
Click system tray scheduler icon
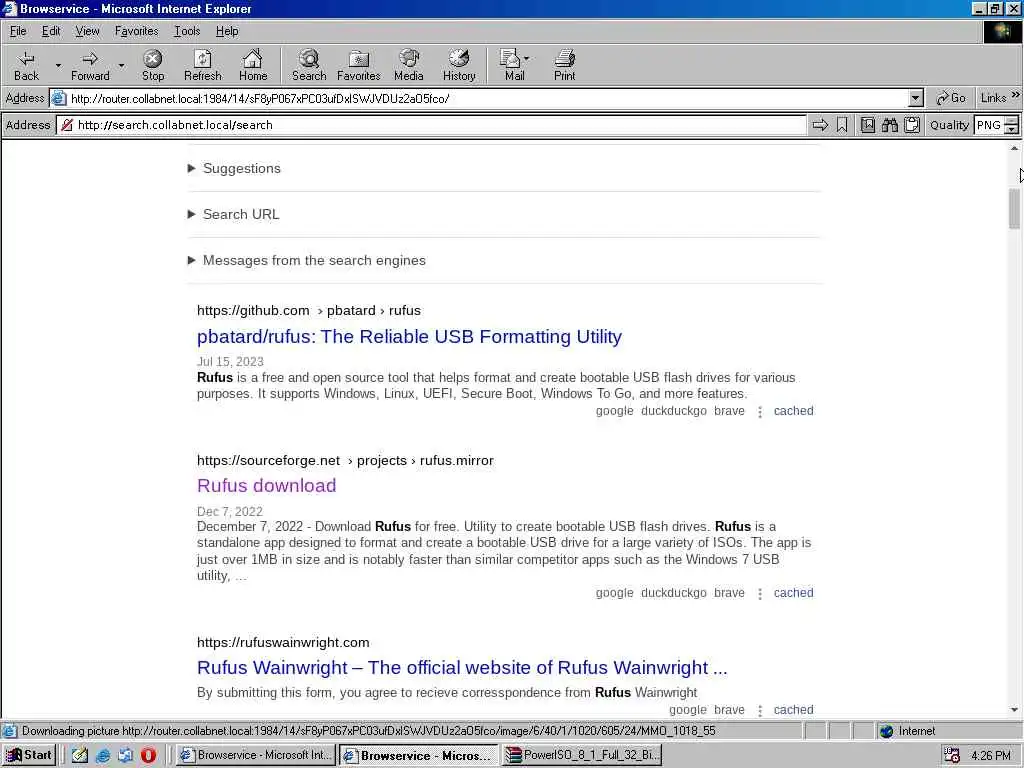click(x=952, y=756)
